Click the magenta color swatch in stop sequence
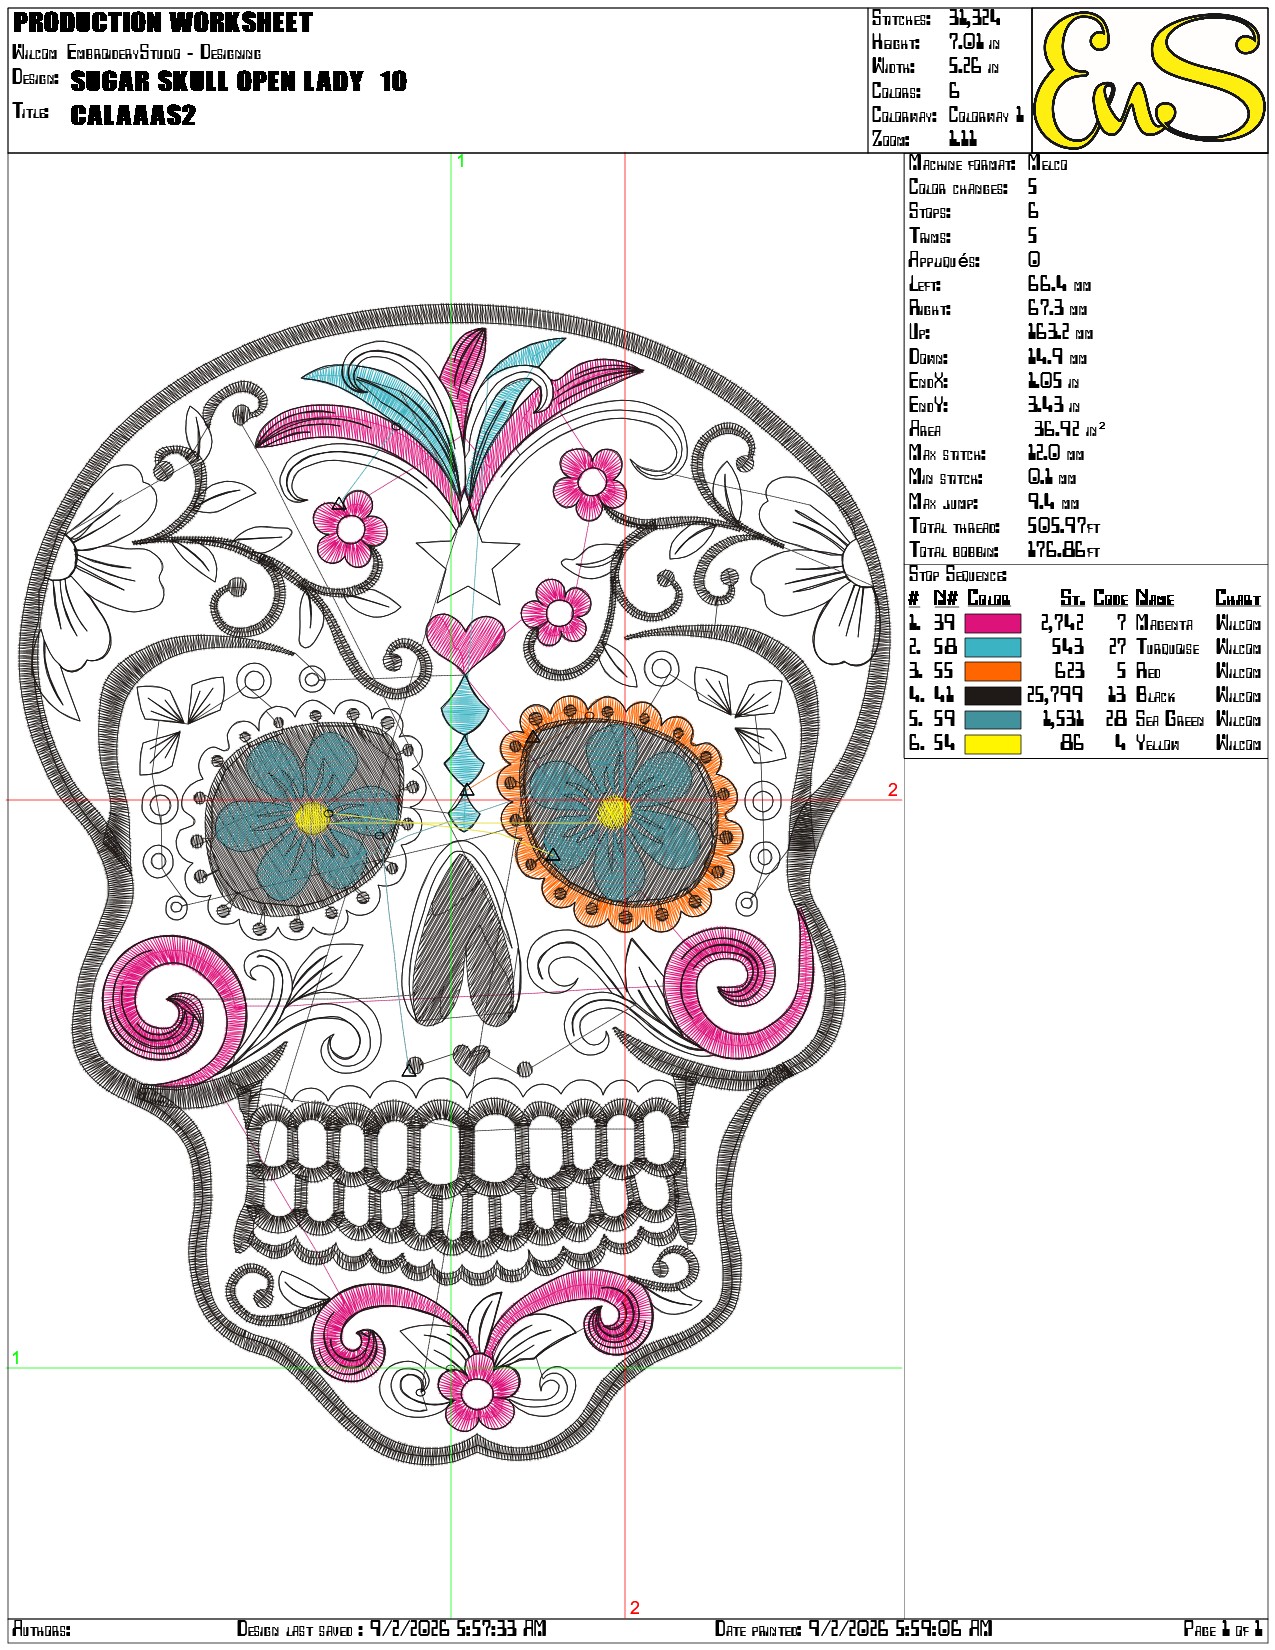 [x=992, y=623]
